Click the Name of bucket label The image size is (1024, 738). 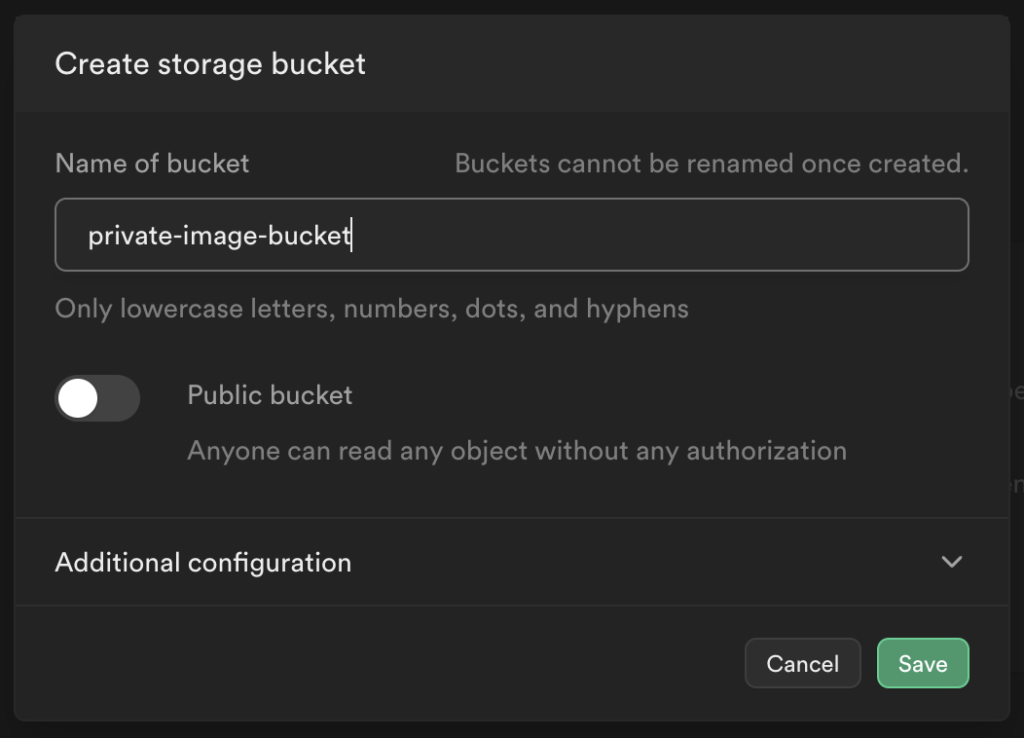152,163
